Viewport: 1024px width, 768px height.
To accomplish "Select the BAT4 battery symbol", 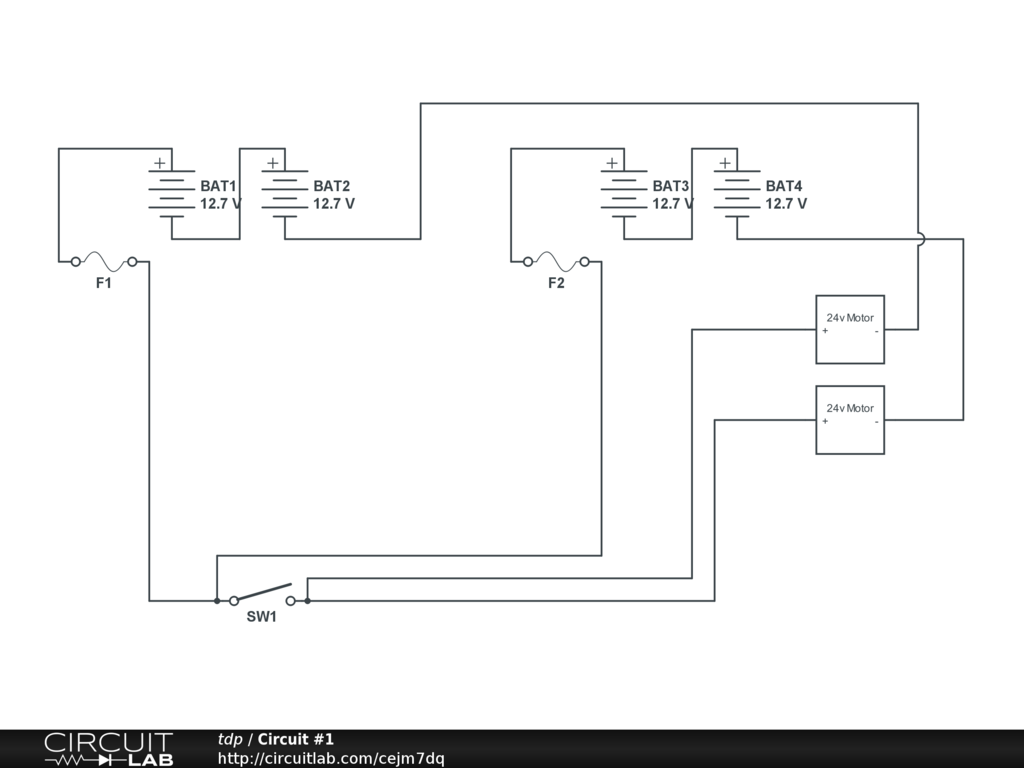I will click(x=737, y=194).
